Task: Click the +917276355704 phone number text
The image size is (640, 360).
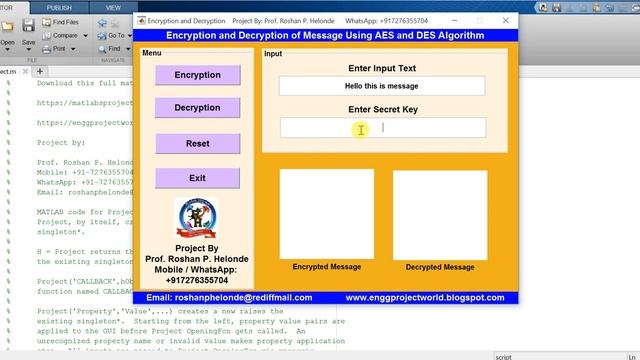Action: (x=197, y=280)
